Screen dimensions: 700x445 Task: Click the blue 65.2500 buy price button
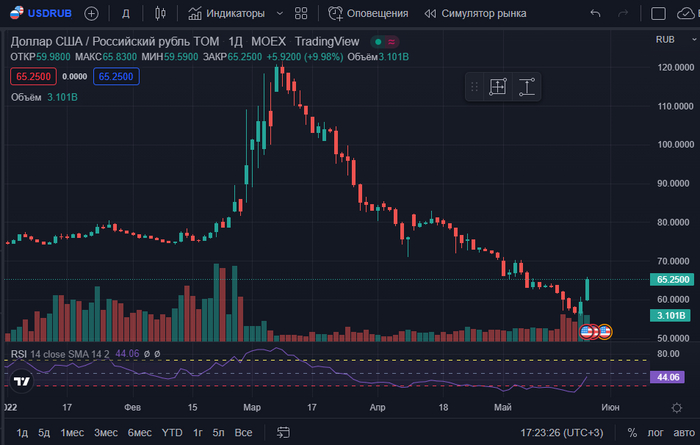(116, 76)
